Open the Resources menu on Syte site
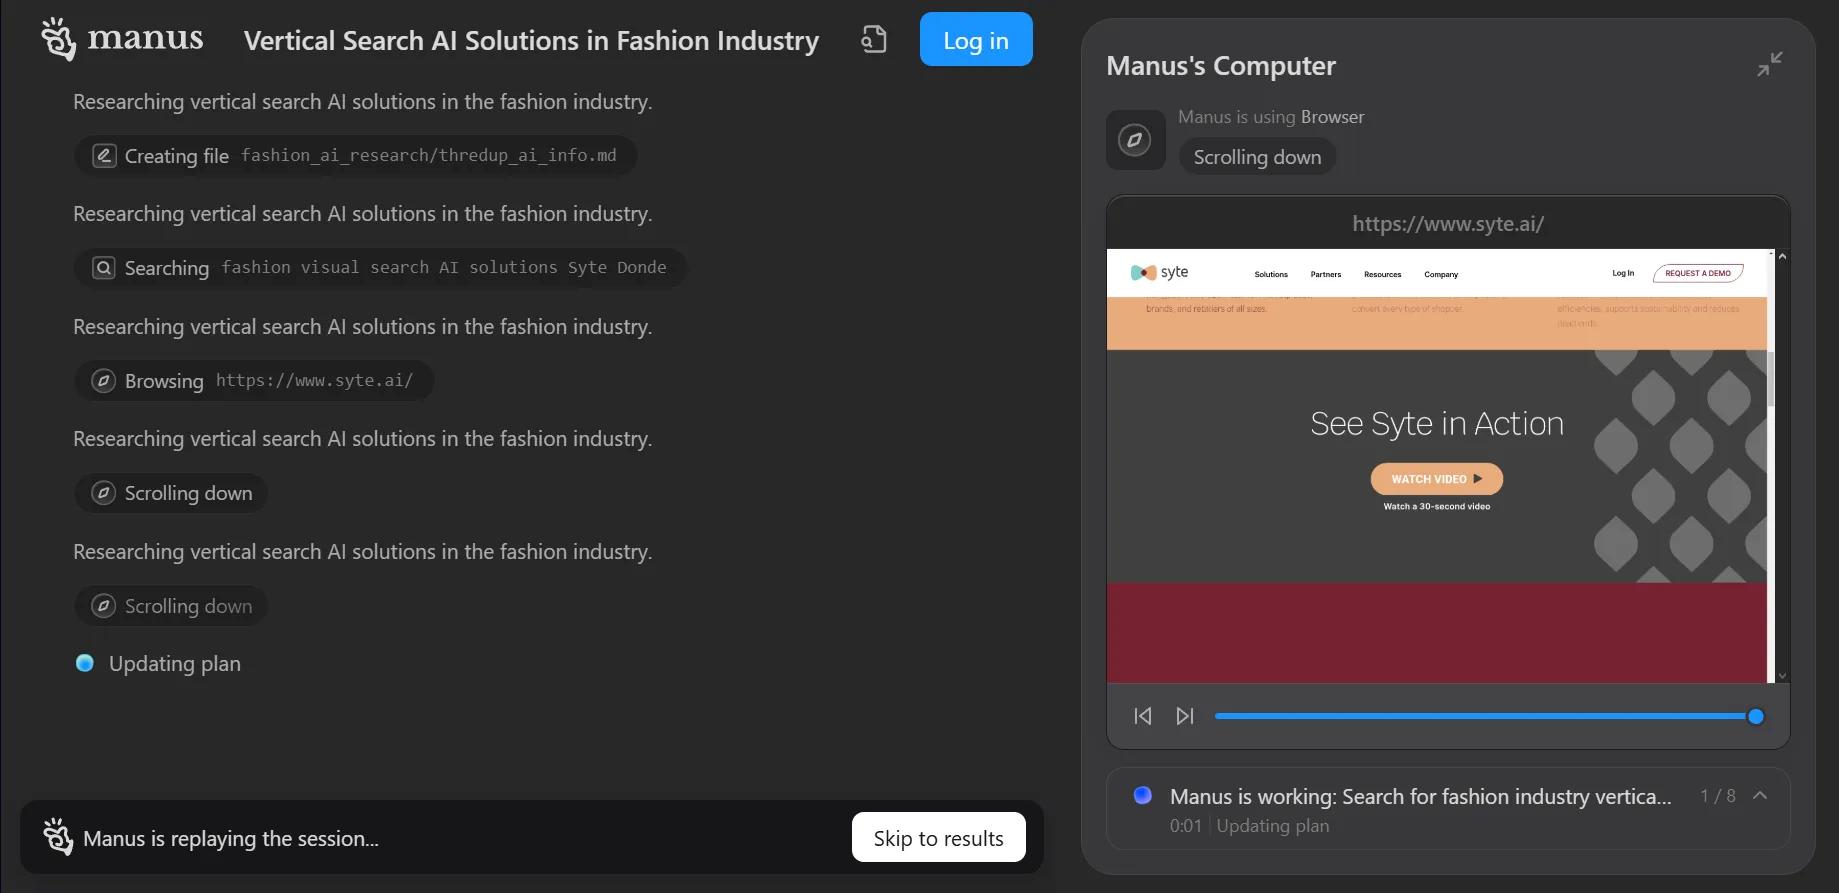The width and height of the screenshot is (1839, 893). coord(1383,274)
